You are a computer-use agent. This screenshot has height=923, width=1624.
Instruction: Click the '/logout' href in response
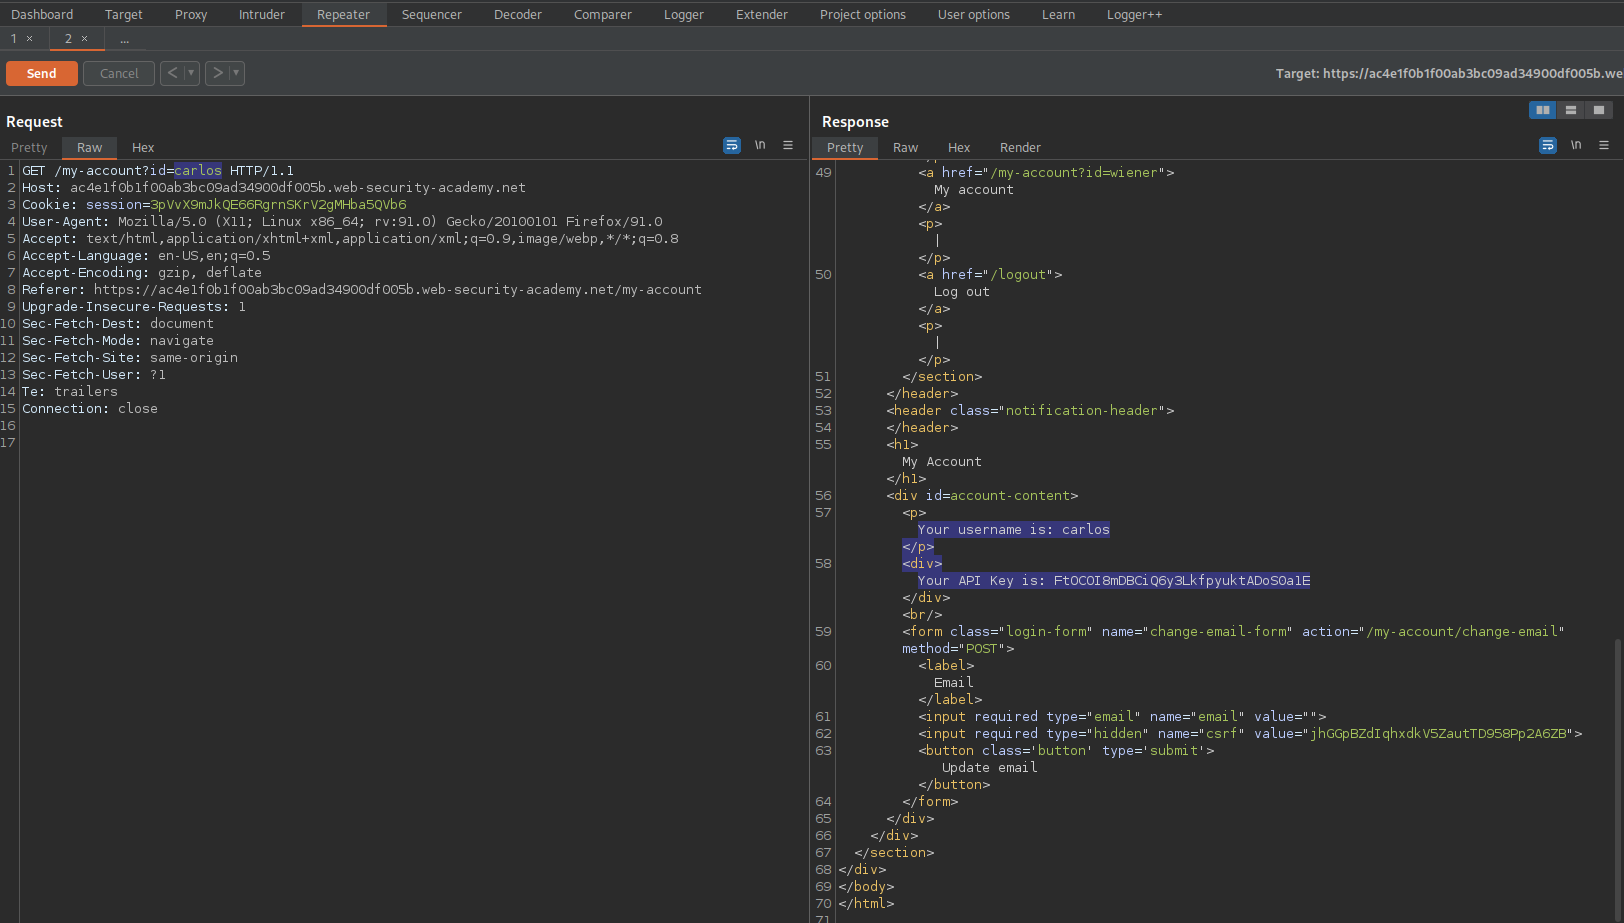click(1020, 275)
